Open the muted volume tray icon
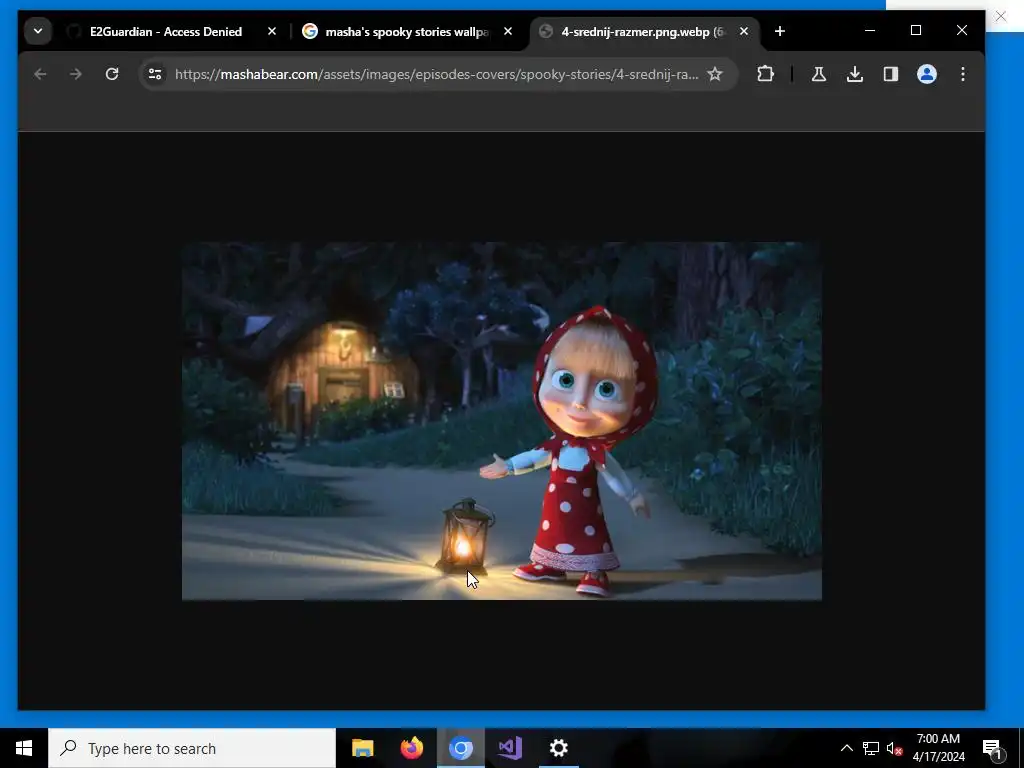 point(894,748)
